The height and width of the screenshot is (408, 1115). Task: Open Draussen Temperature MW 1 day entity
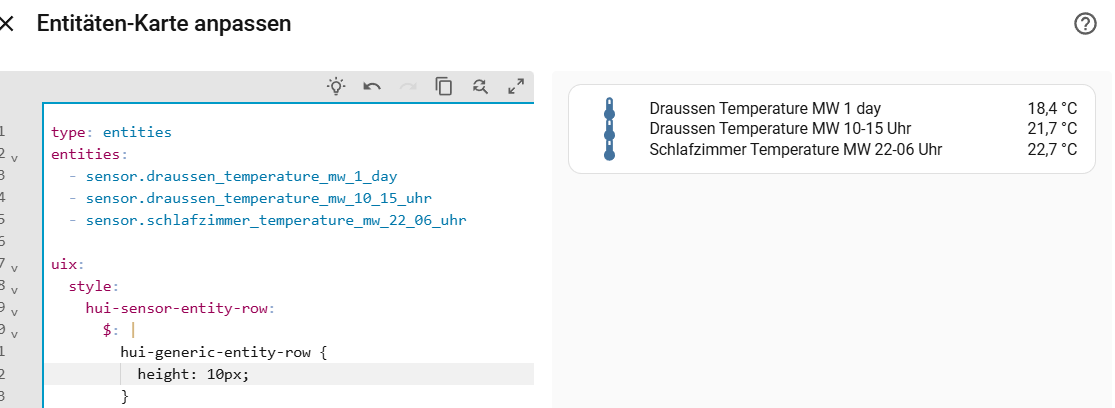765,109
